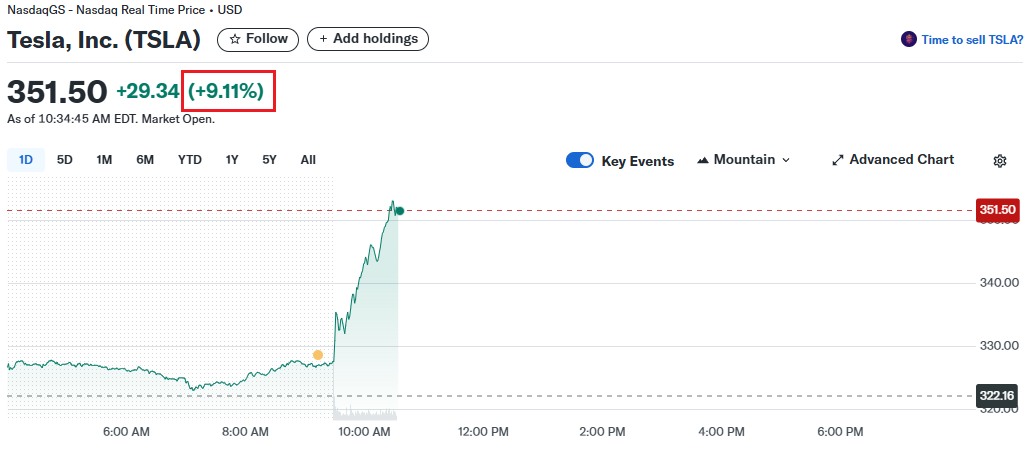Open the Time to sell TSLA? link
This screenshot has width=1033, height=451.
pos(972,39)
